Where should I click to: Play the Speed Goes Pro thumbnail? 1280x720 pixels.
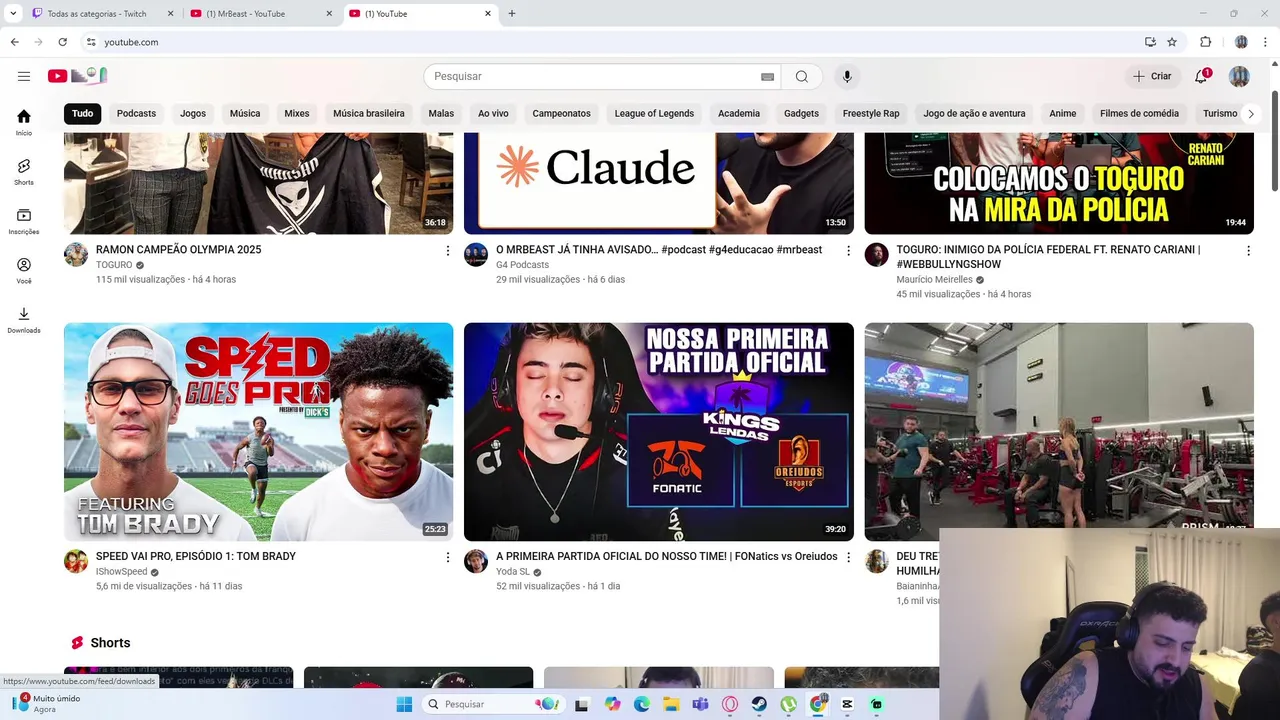point(258,432)
